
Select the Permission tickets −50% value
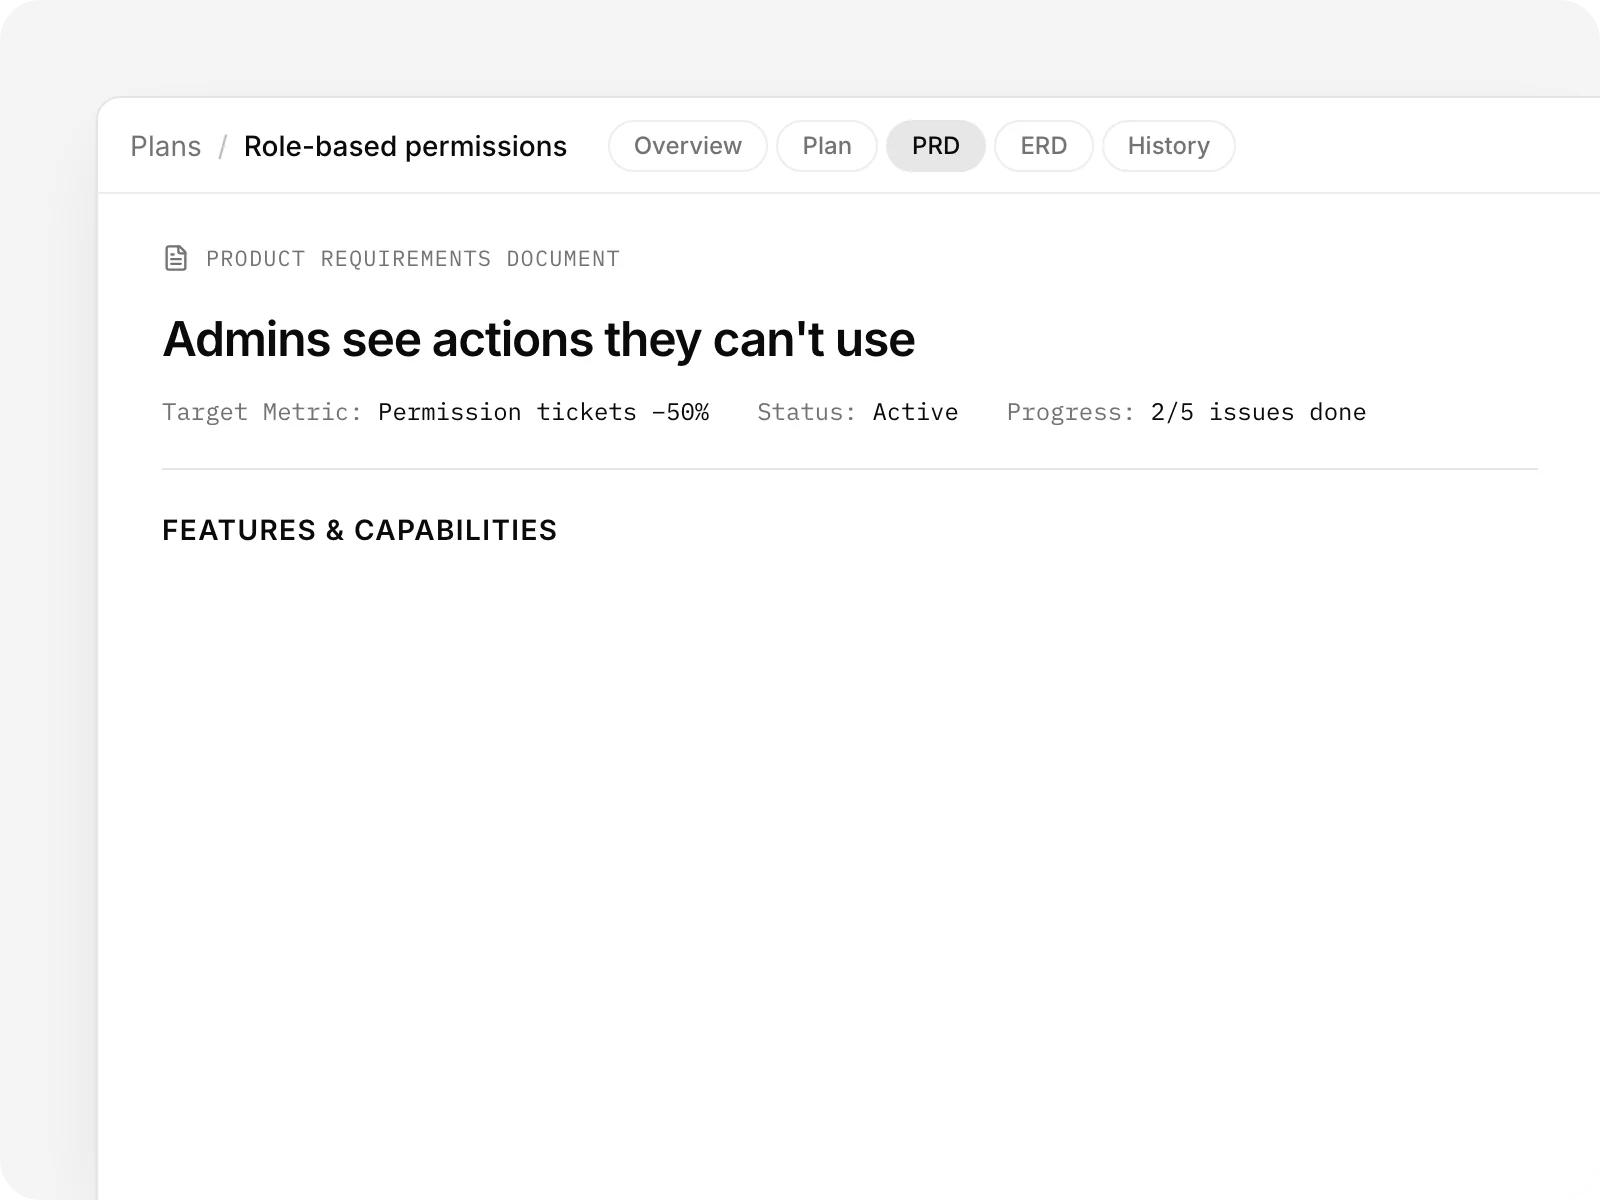(x=543, y=412)
